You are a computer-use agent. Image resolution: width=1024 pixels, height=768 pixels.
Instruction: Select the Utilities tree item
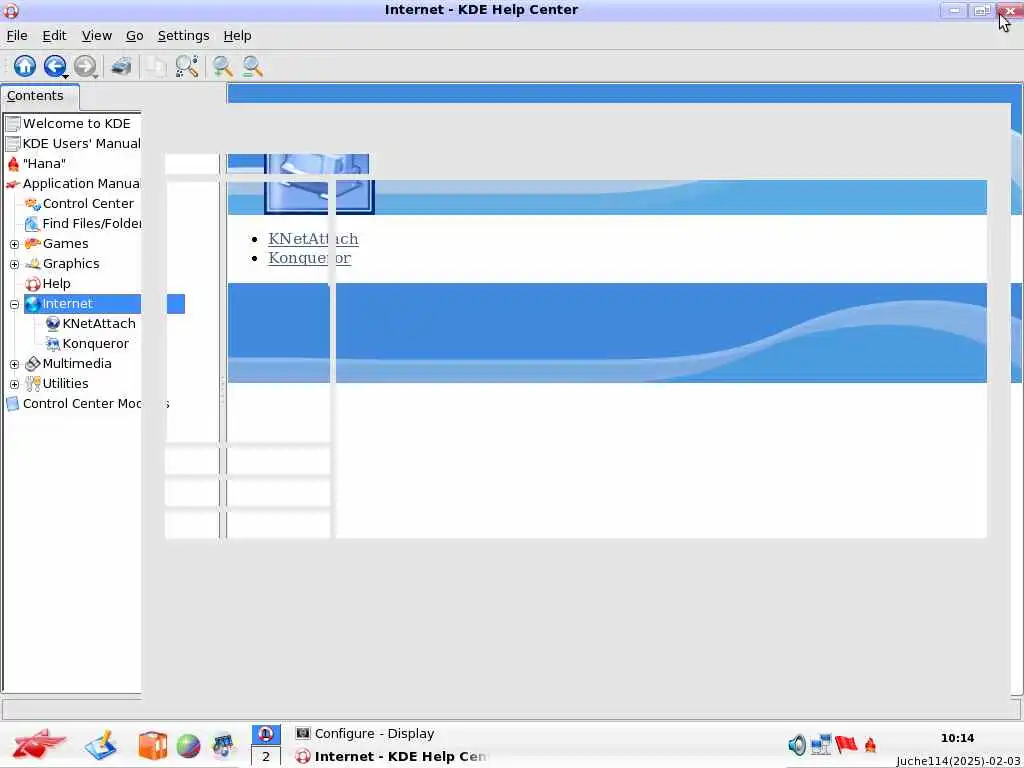coord(65,384)
